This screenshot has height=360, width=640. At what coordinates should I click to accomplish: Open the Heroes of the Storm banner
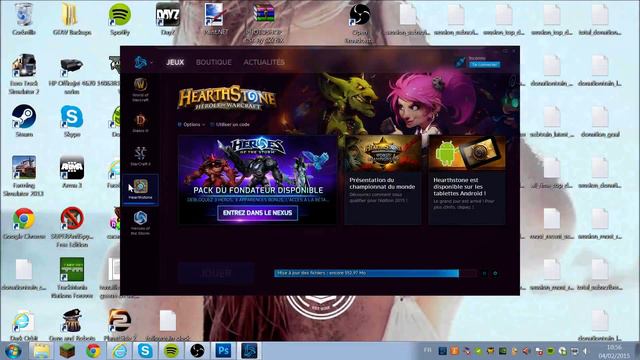tap(257, 180)
